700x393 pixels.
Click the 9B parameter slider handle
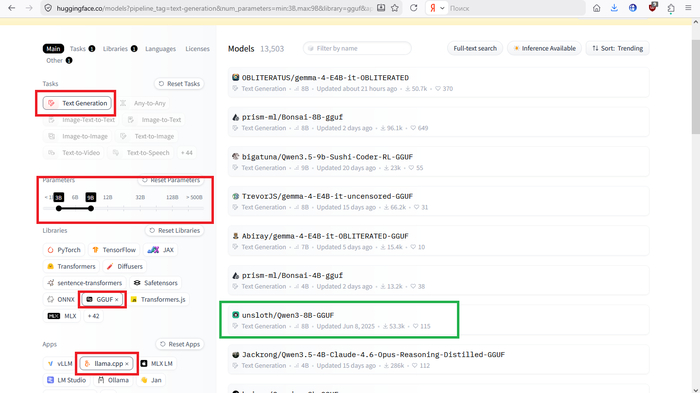click(91, 208)
